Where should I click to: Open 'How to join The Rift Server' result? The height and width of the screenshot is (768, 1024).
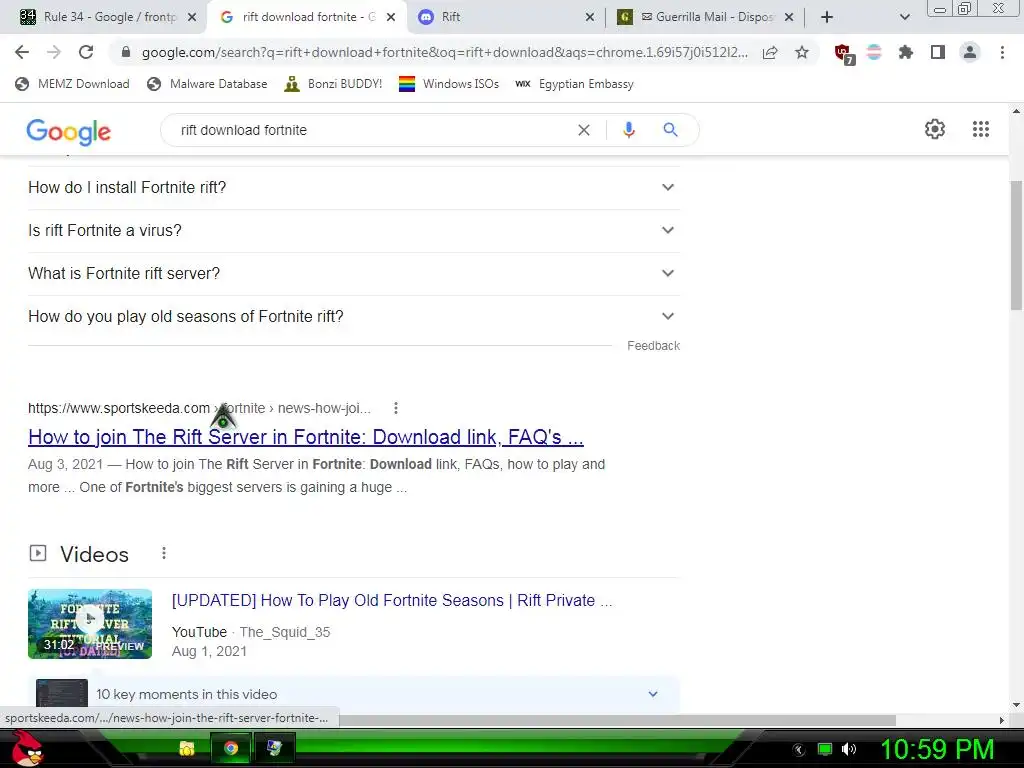click(x=306, y=437)
